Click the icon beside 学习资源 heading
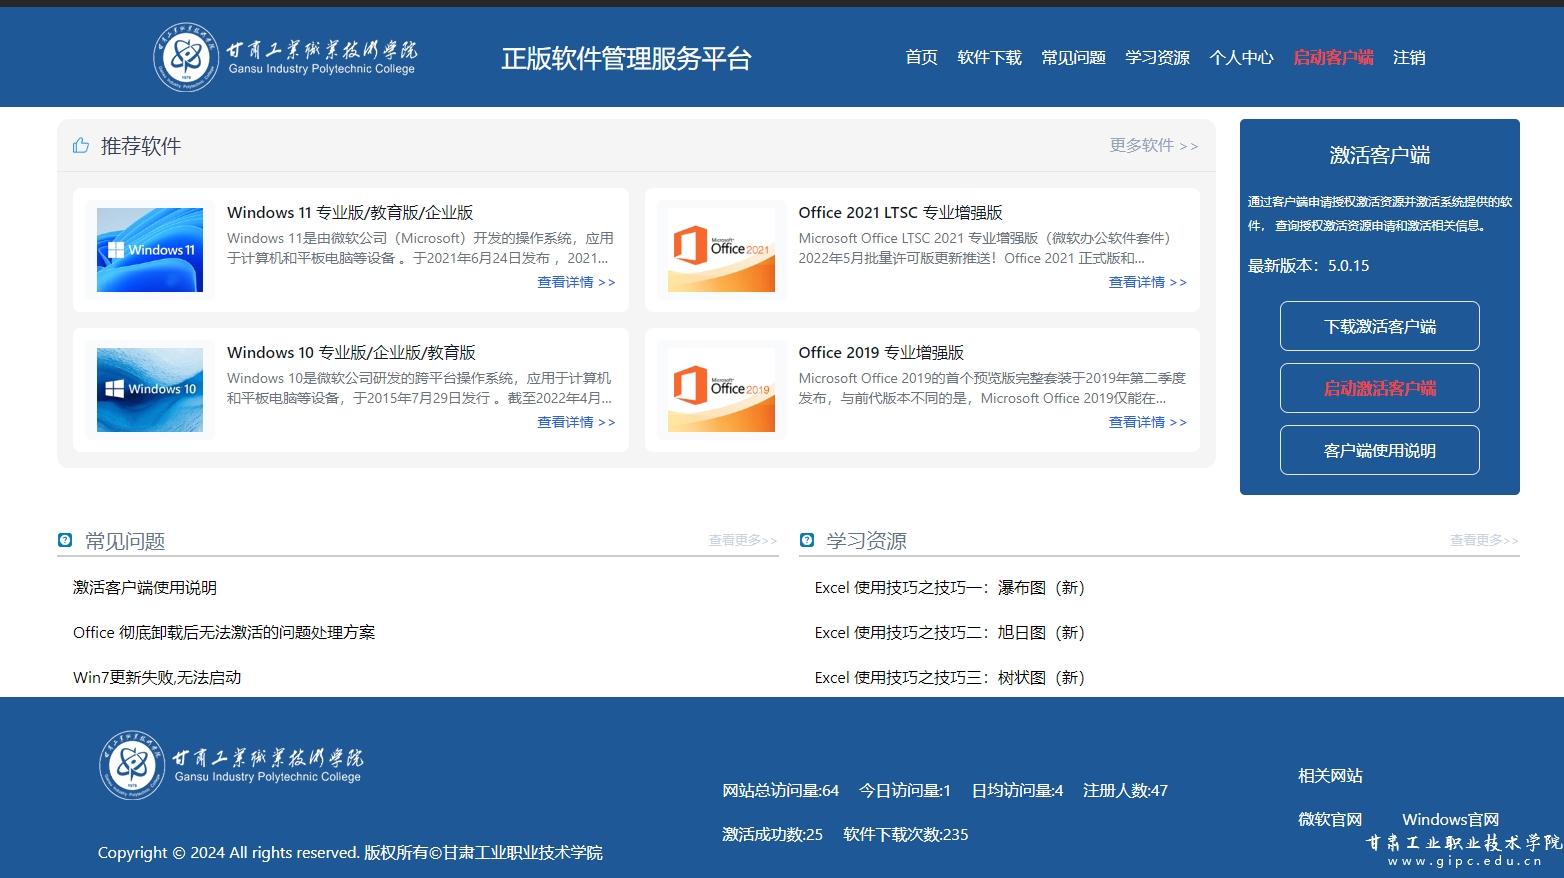Image resolution: width=1564 pixels, height=878 pixels. (x=807, y=540)
